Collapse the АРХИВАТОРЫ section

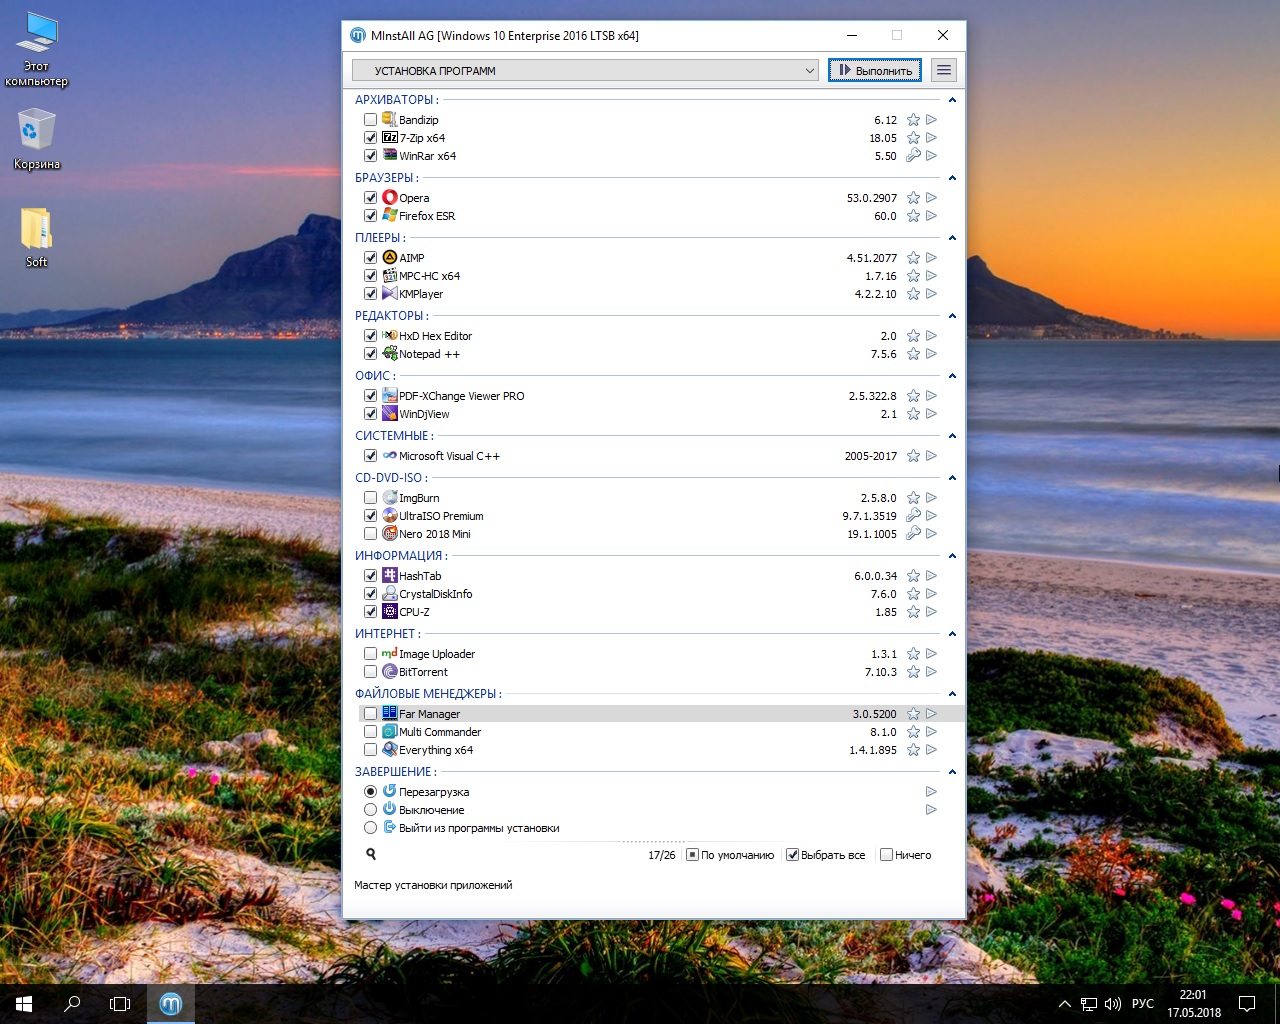(952, 100)
